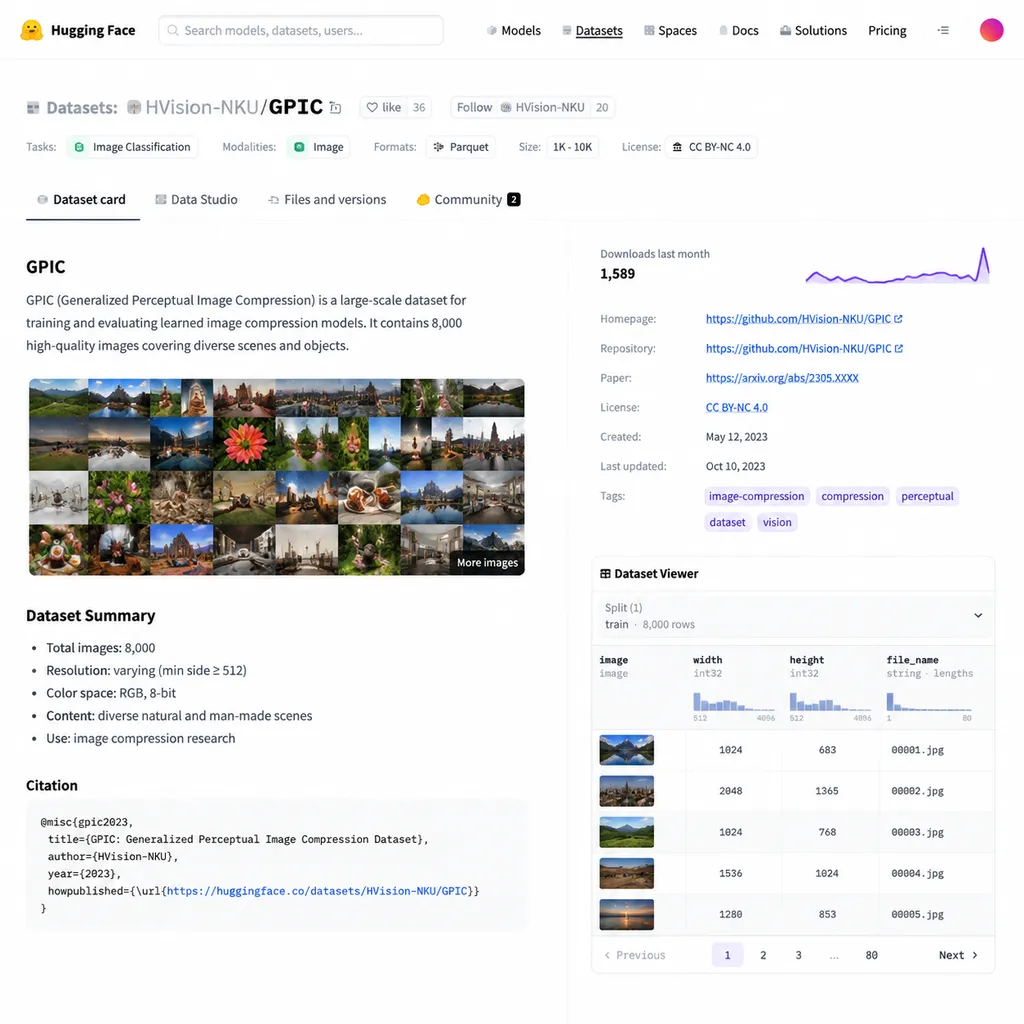Open the hamburger menu icon in navbar
The height and width of the screenshot is (1024, 1024).
[943, 30]
